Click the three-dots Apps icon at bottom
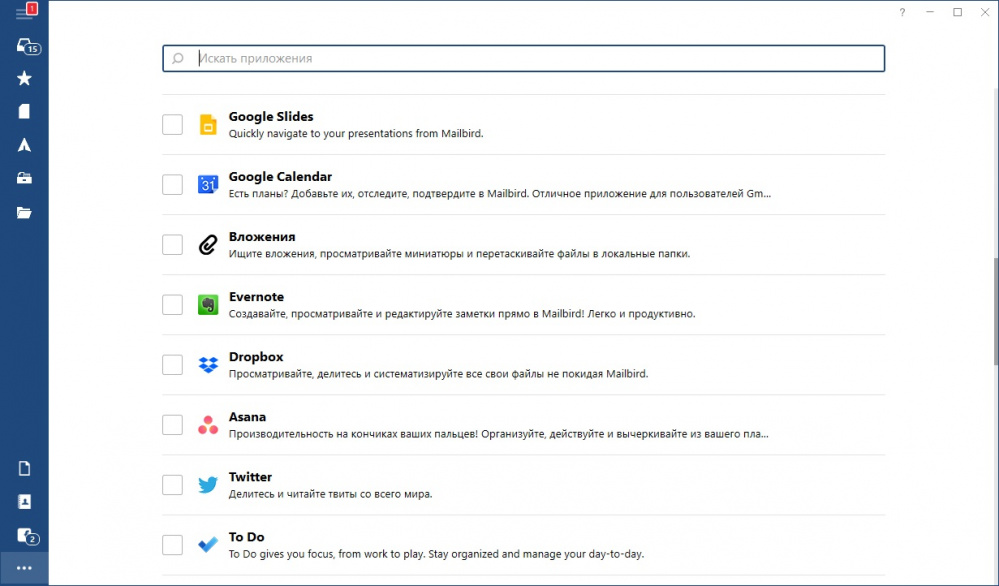This screenshot has width=999, height=586. click(x=24, y=568)
